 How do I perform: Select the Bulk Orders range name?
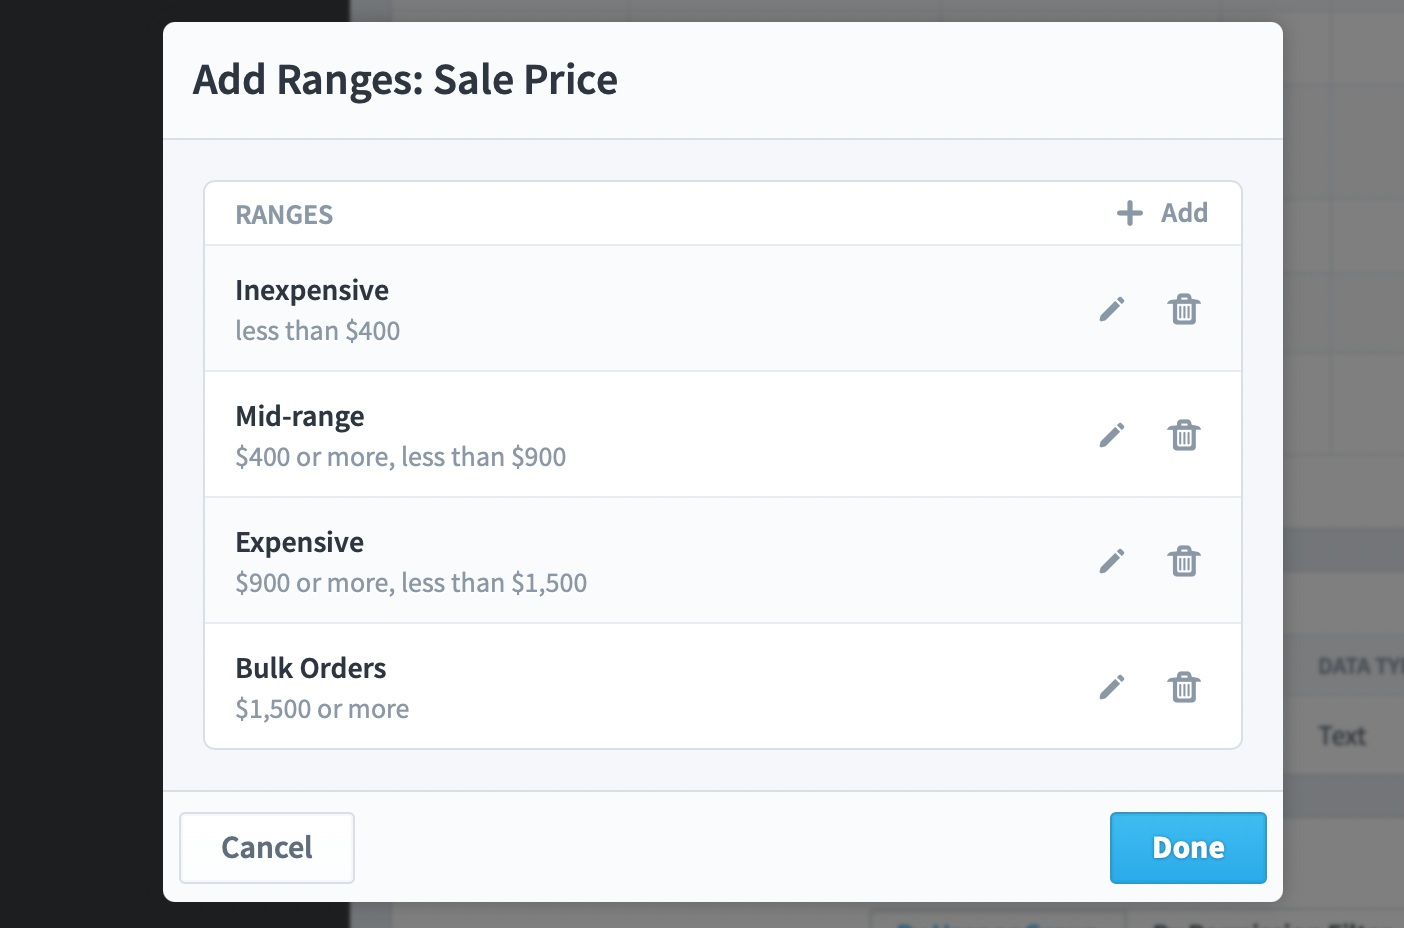coord(311,668)
